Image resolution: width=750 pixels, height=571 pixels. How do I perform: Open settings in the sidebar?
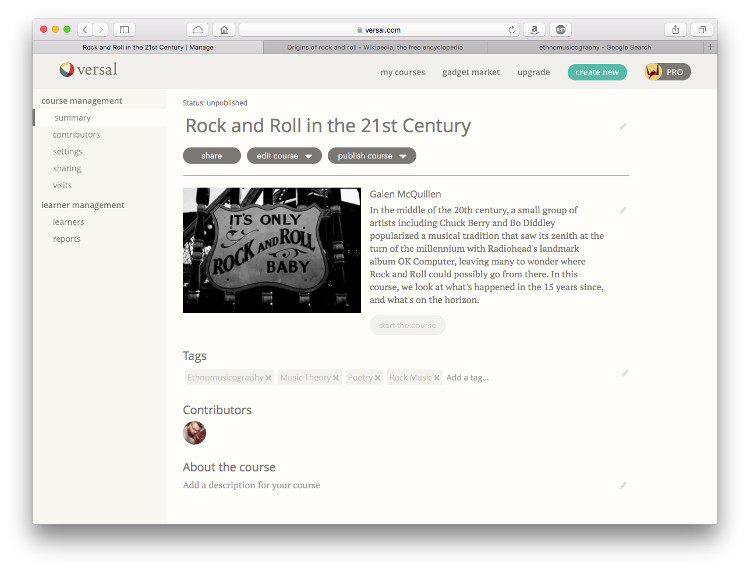coord(67,152)
